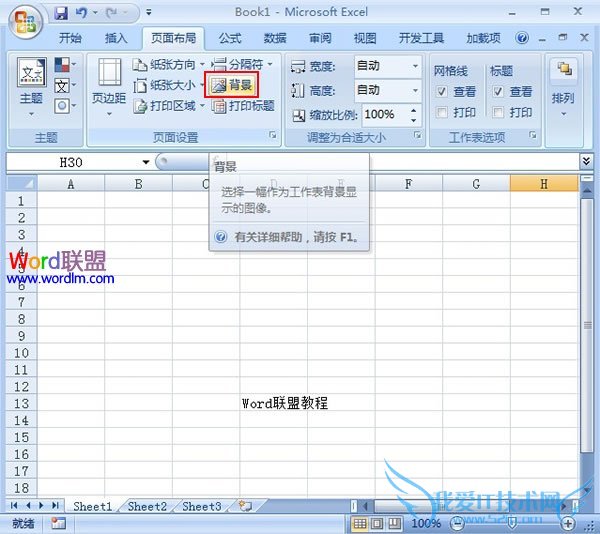Viewport: 600px width, 534px height.
Task: Click the Name Box showing H30
Action: pyautogui.click(x=73, y=163)
